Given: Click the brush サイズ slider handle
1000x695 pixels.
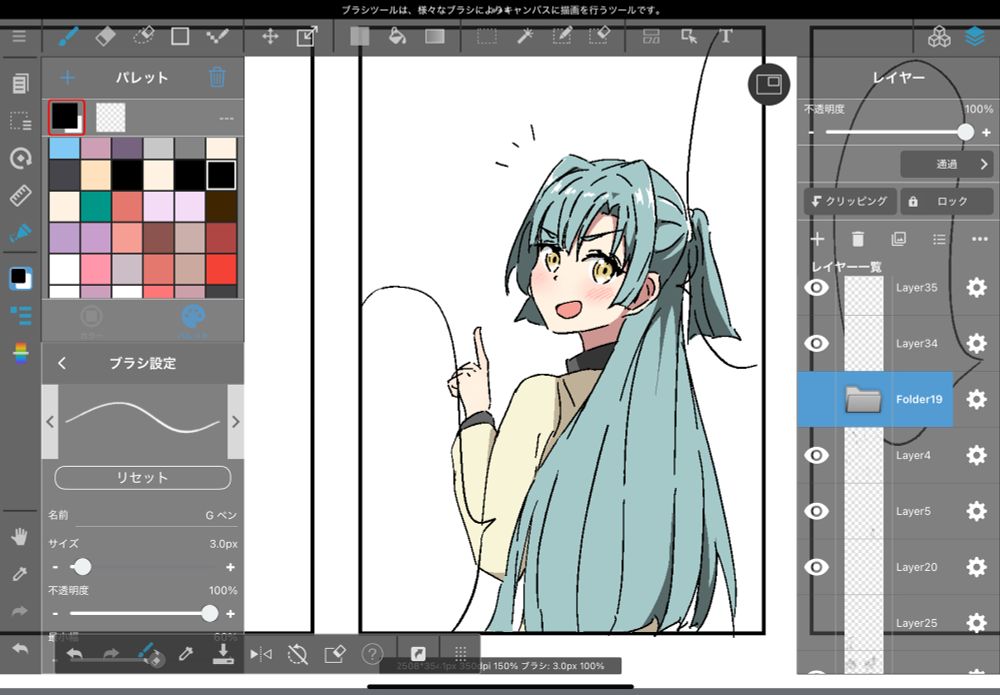Looking at the screenshot, I should pos(81,566).
